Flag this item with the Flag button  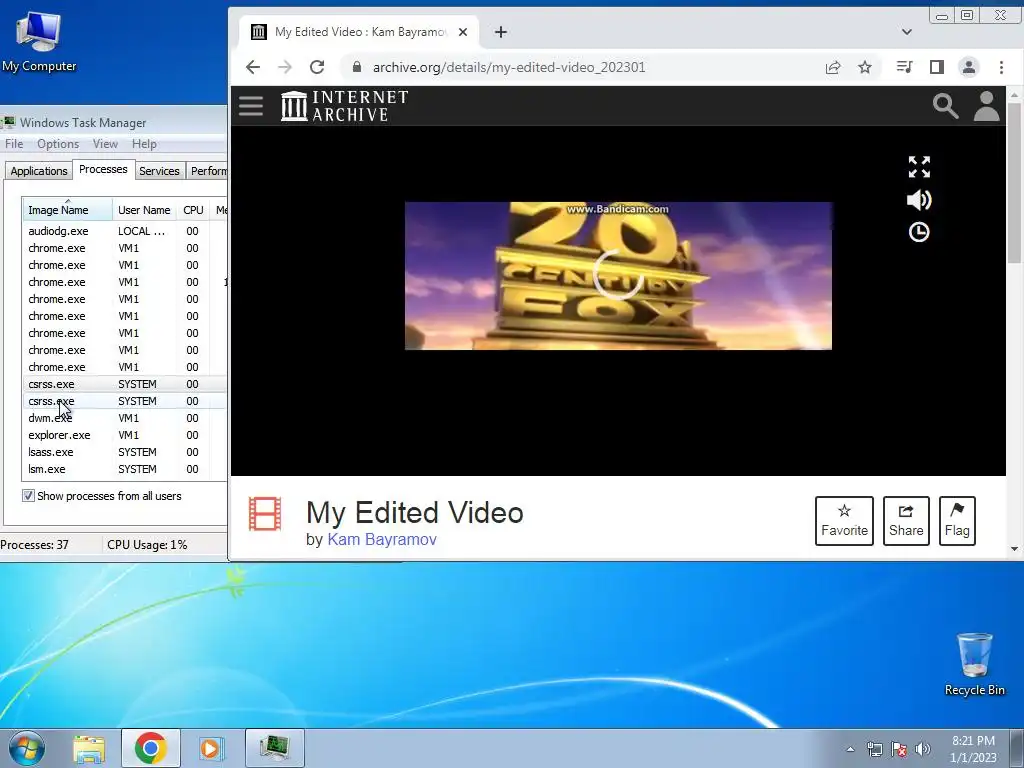point(957,520)
